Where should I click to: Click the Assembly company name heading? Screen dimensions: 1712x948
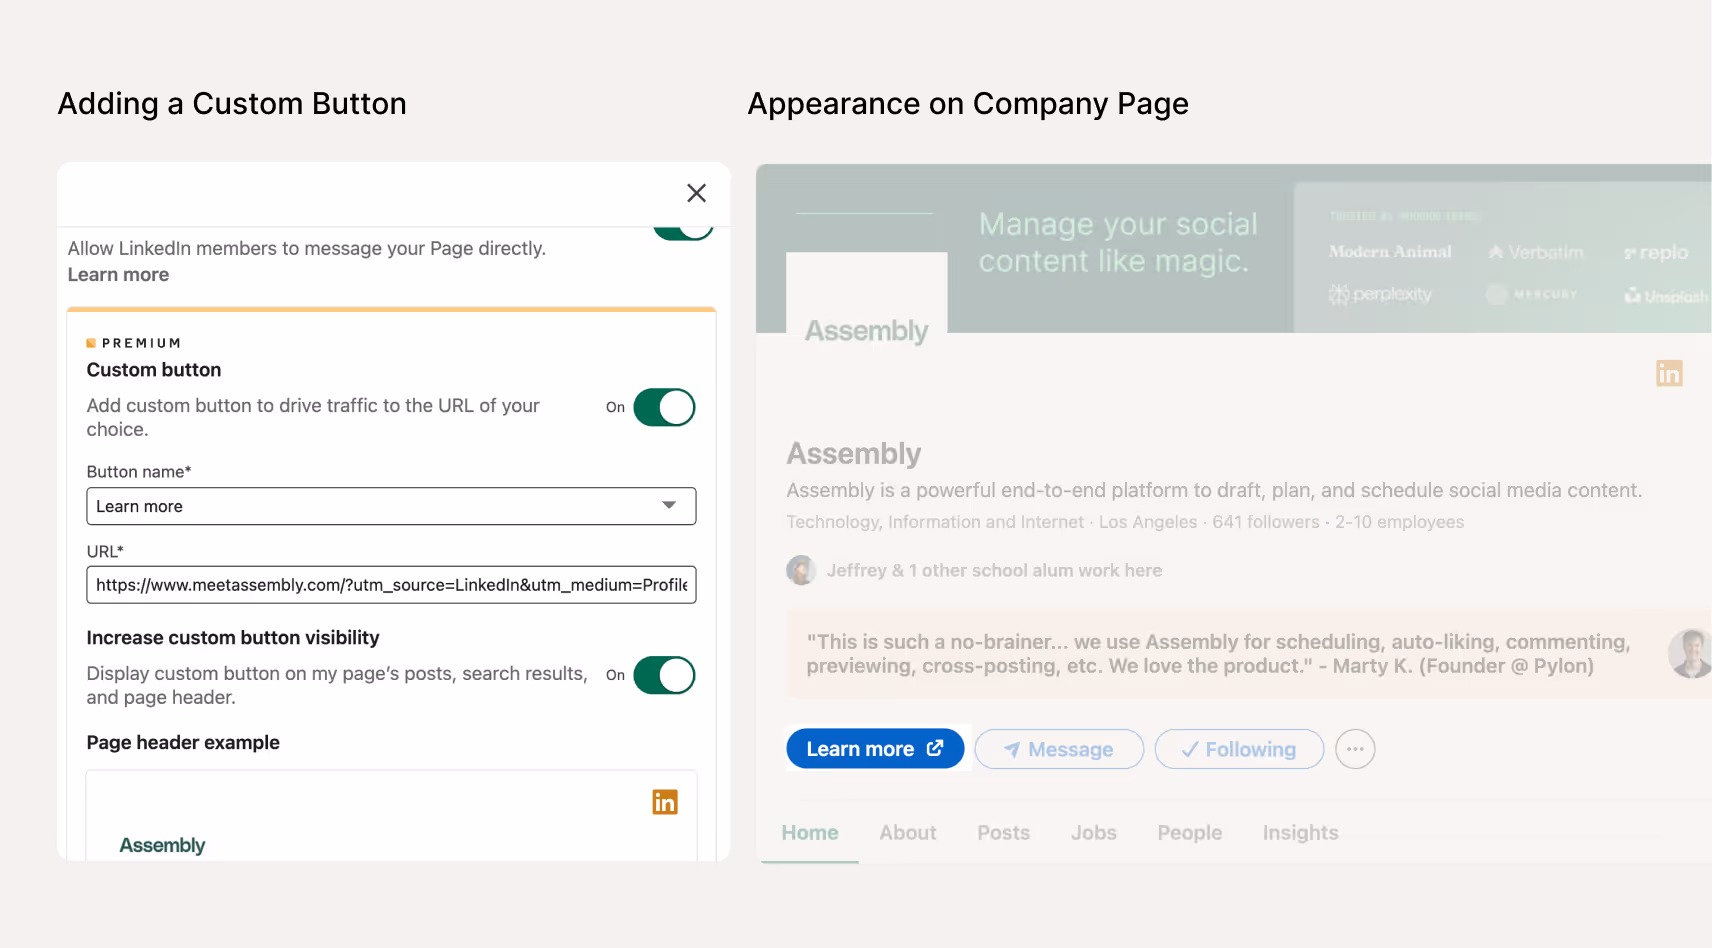[x=854, y=454]
